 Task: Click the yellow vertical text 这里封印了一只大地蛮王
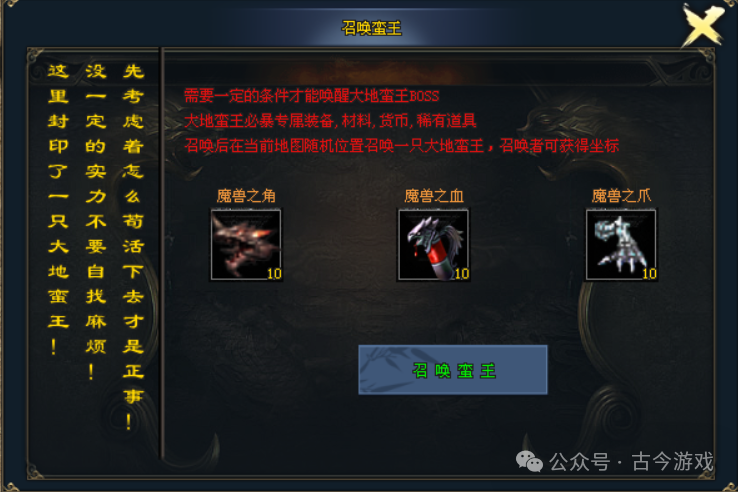(x=58, y=209)
